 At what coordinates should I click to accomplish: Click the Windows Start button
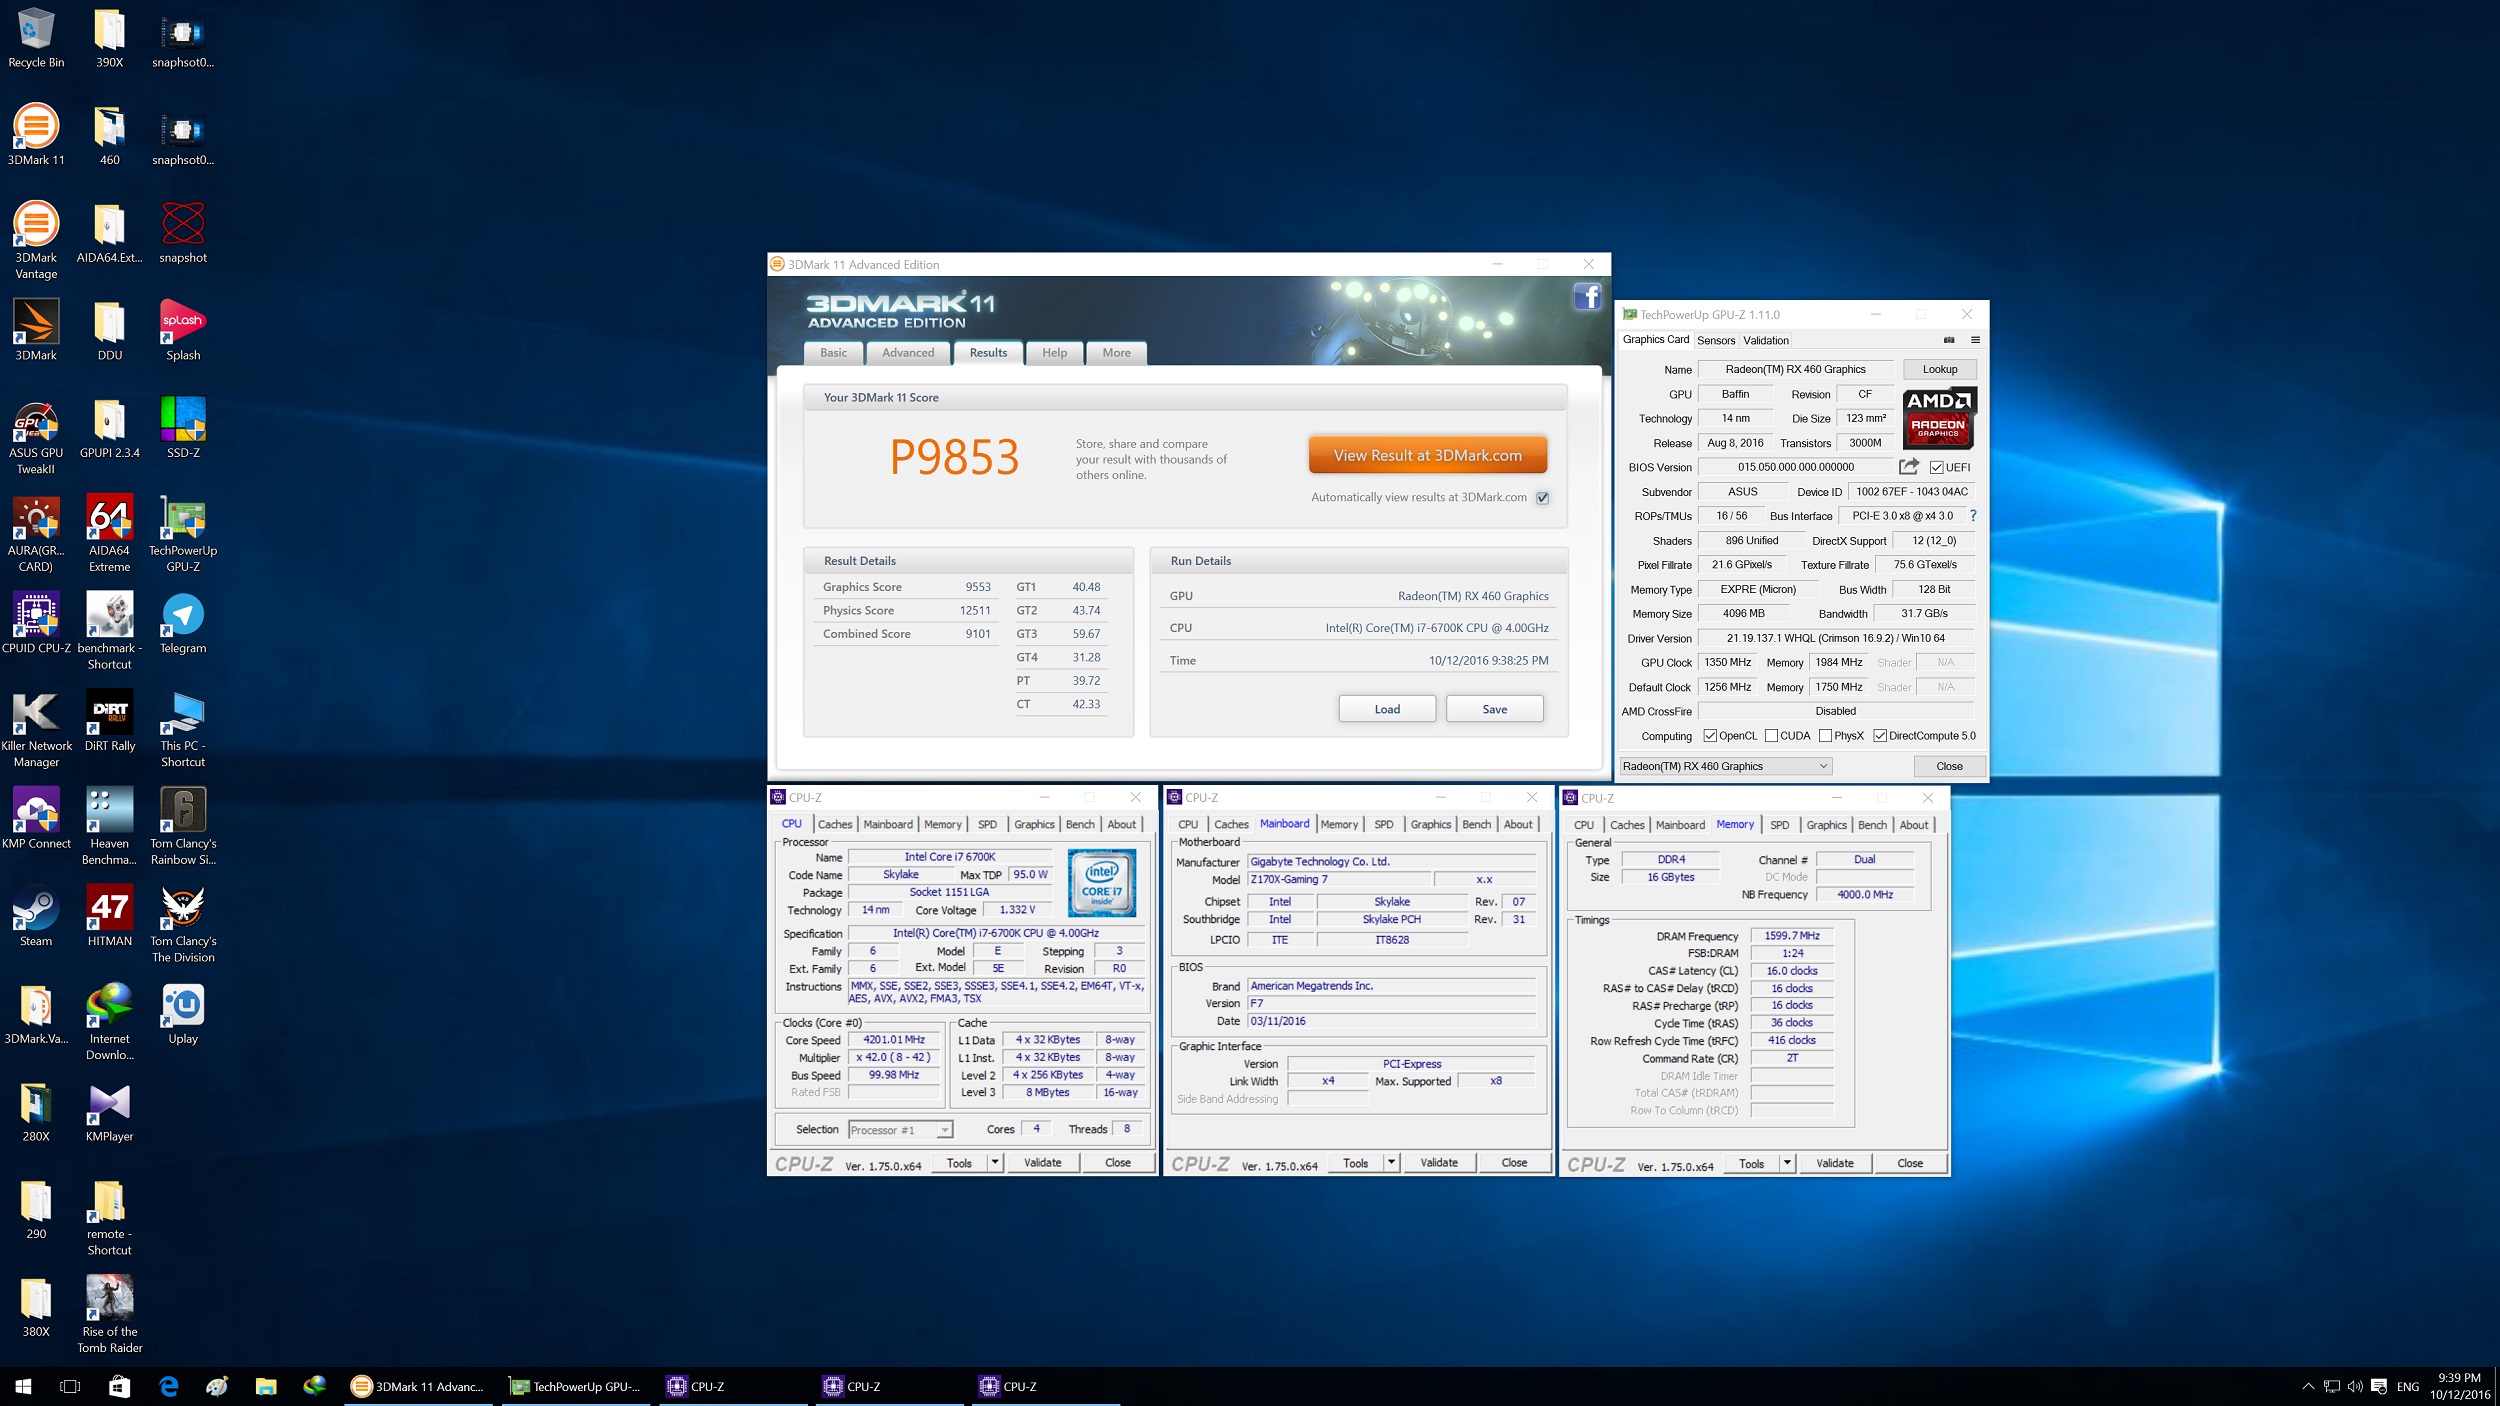click(23, 1386)
